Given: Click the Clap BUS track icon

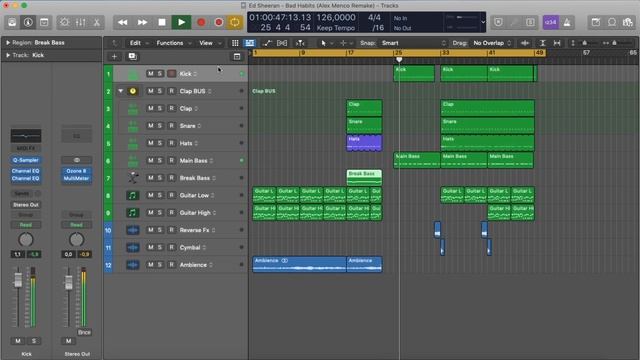Looking at the screenshot, I should pos(133,91).
